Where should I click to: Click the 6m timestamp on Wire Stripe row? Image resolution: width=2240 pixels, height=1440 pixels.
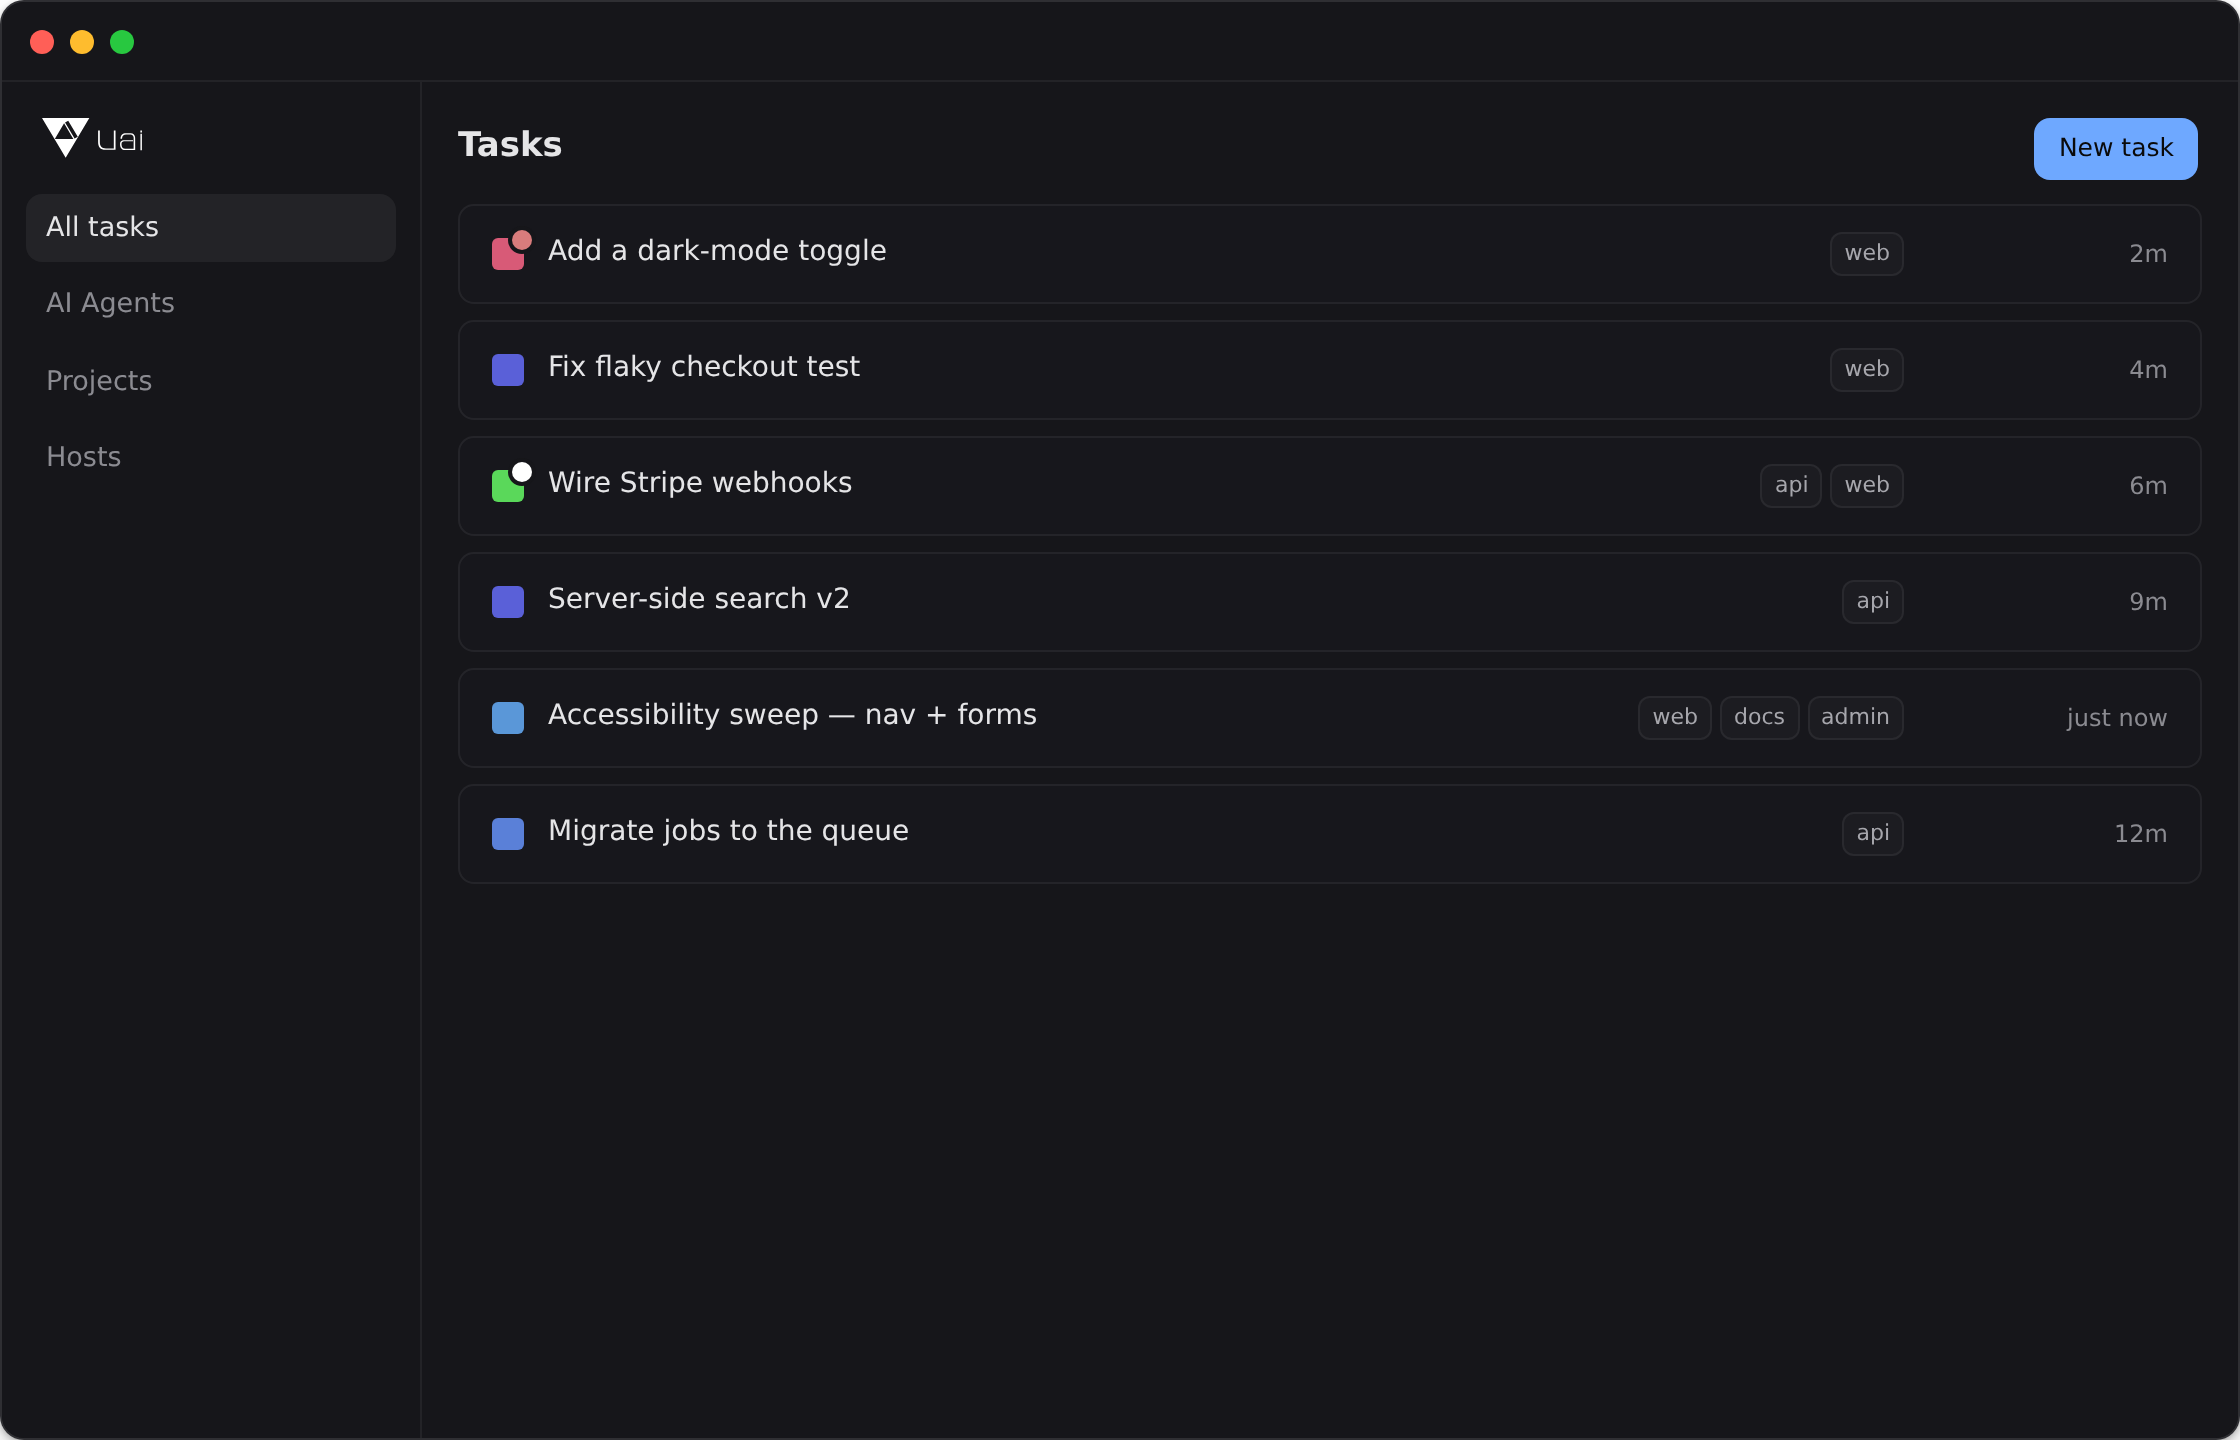pyautogui.click(x=2148, y=486)
